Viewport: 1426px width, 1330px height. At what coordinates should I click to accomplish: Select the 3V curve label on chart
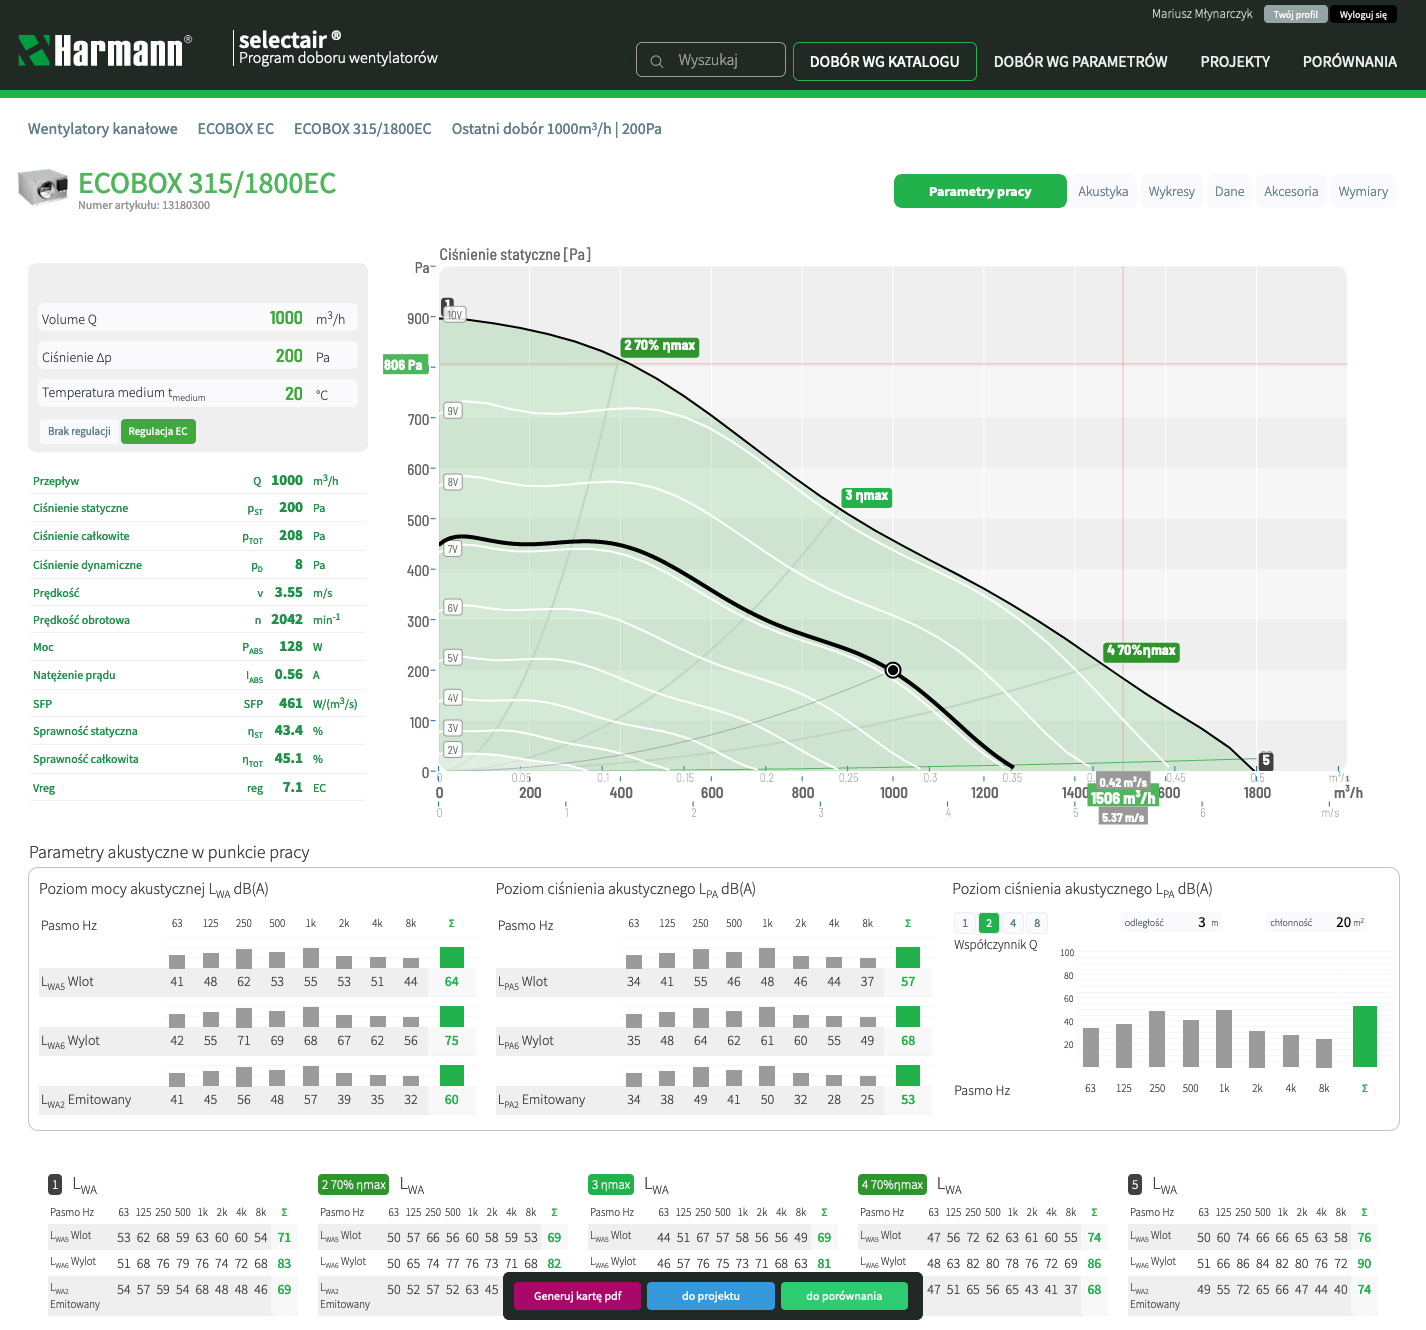tap(453, 728)
